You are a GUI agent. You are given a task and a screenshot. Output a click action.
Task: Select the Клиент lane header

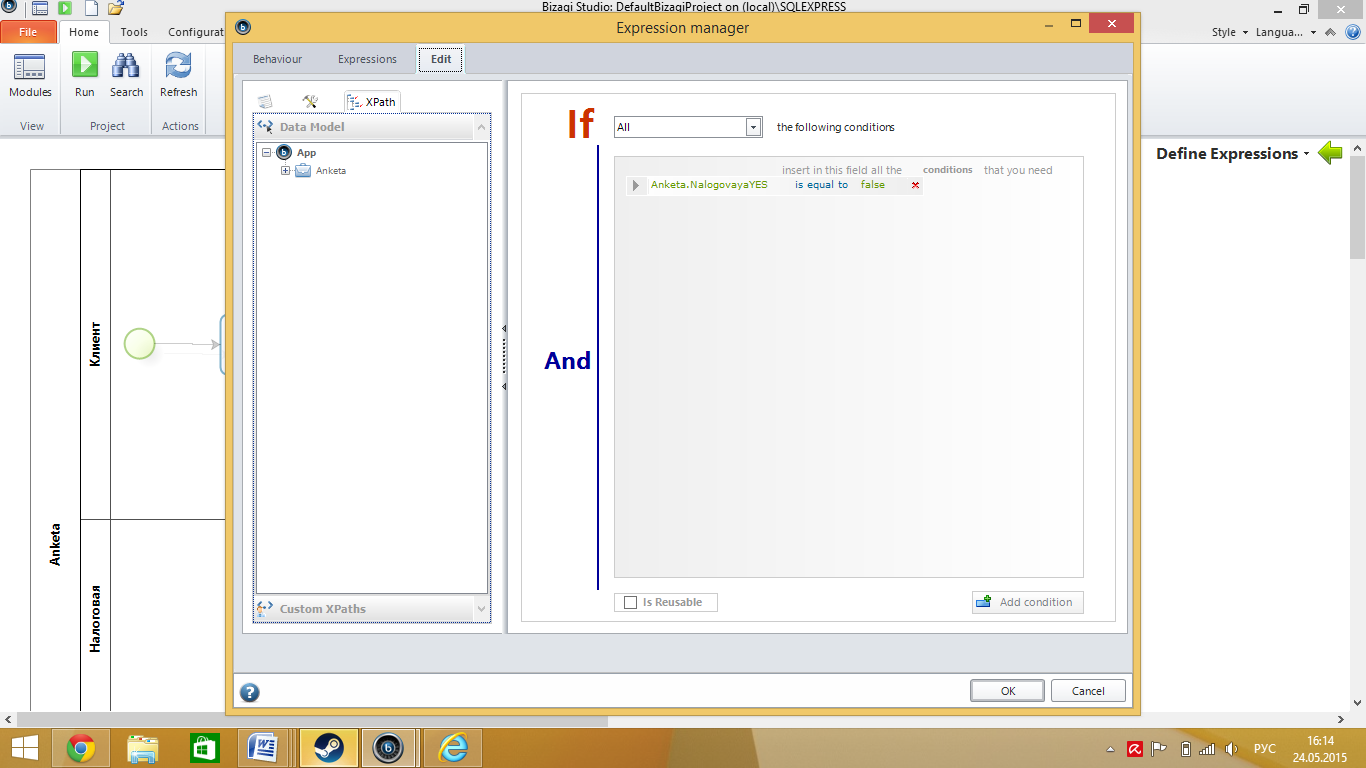95,344
